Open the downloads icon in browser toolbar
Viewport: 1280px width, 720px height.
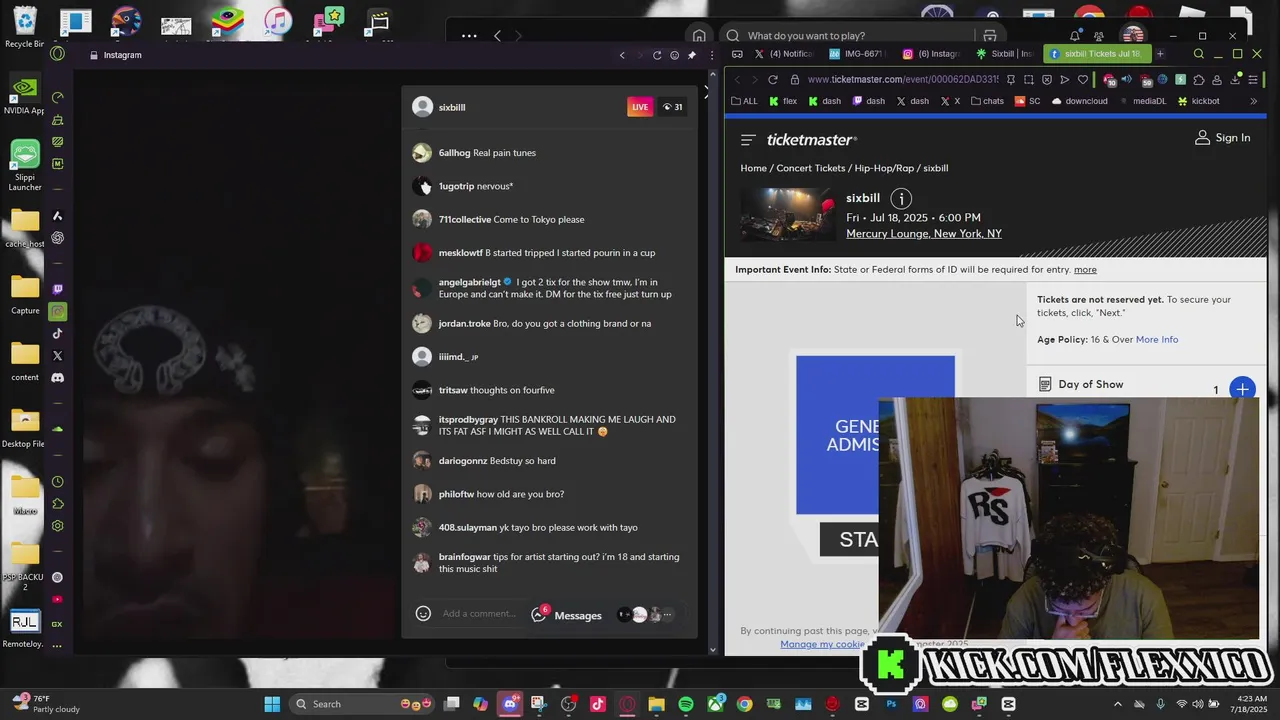click(1235, 79)
